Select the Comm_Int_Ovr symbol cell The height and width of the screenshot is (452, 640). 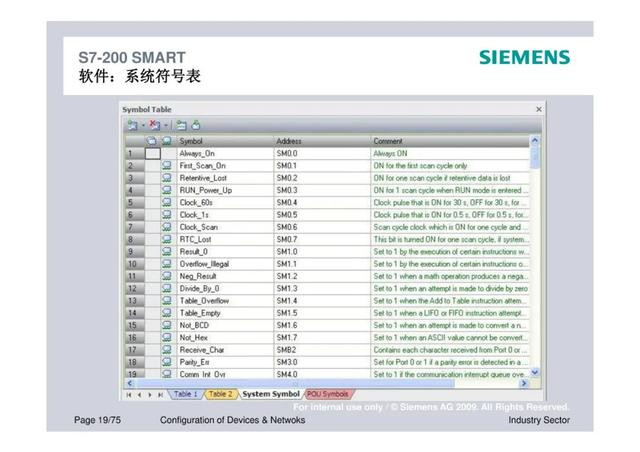[x=225, y=374]
